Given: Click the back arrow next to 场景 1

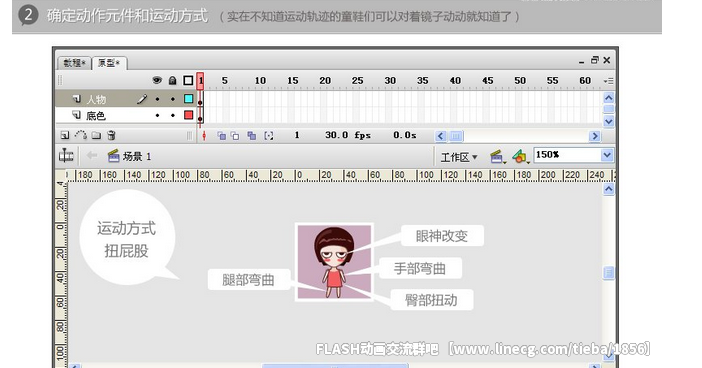Looking at the screenshot, I should tap(92, 156).
